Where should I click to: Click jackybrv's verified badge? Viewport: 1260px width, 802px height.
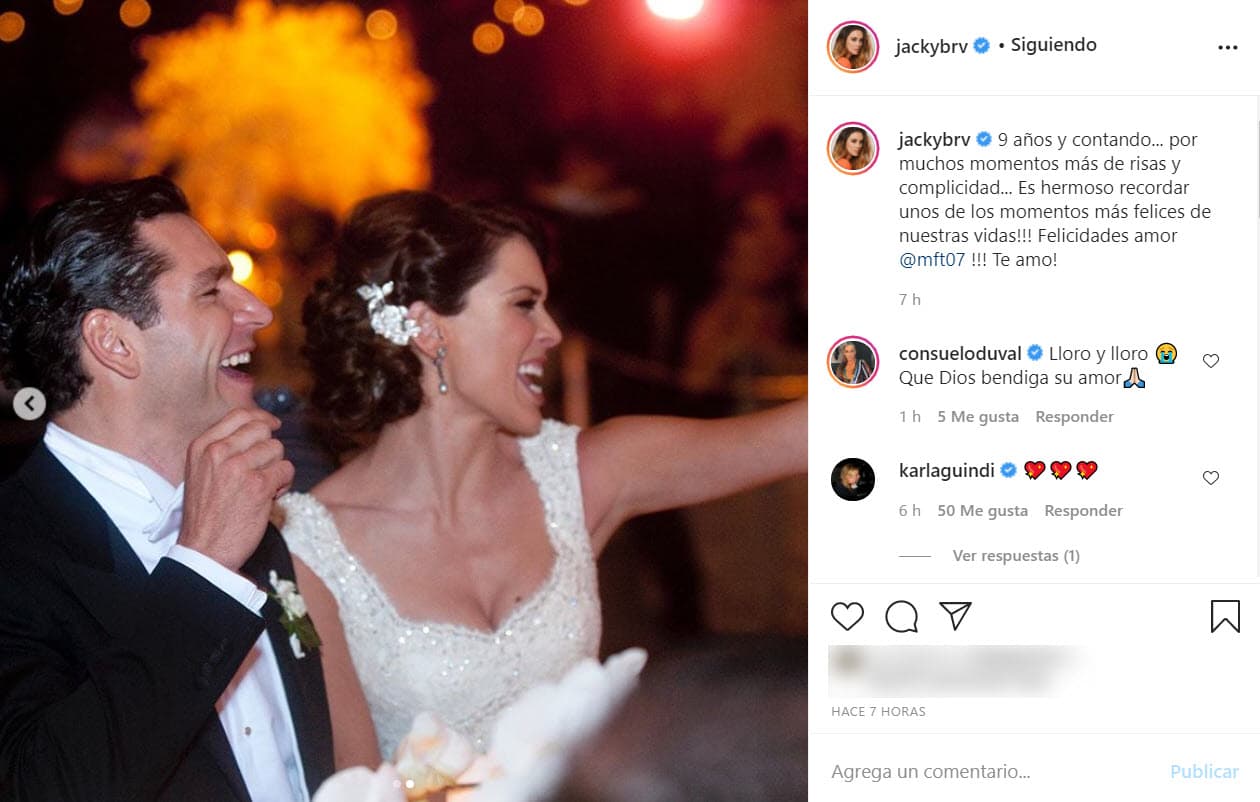tap(981, 45)
